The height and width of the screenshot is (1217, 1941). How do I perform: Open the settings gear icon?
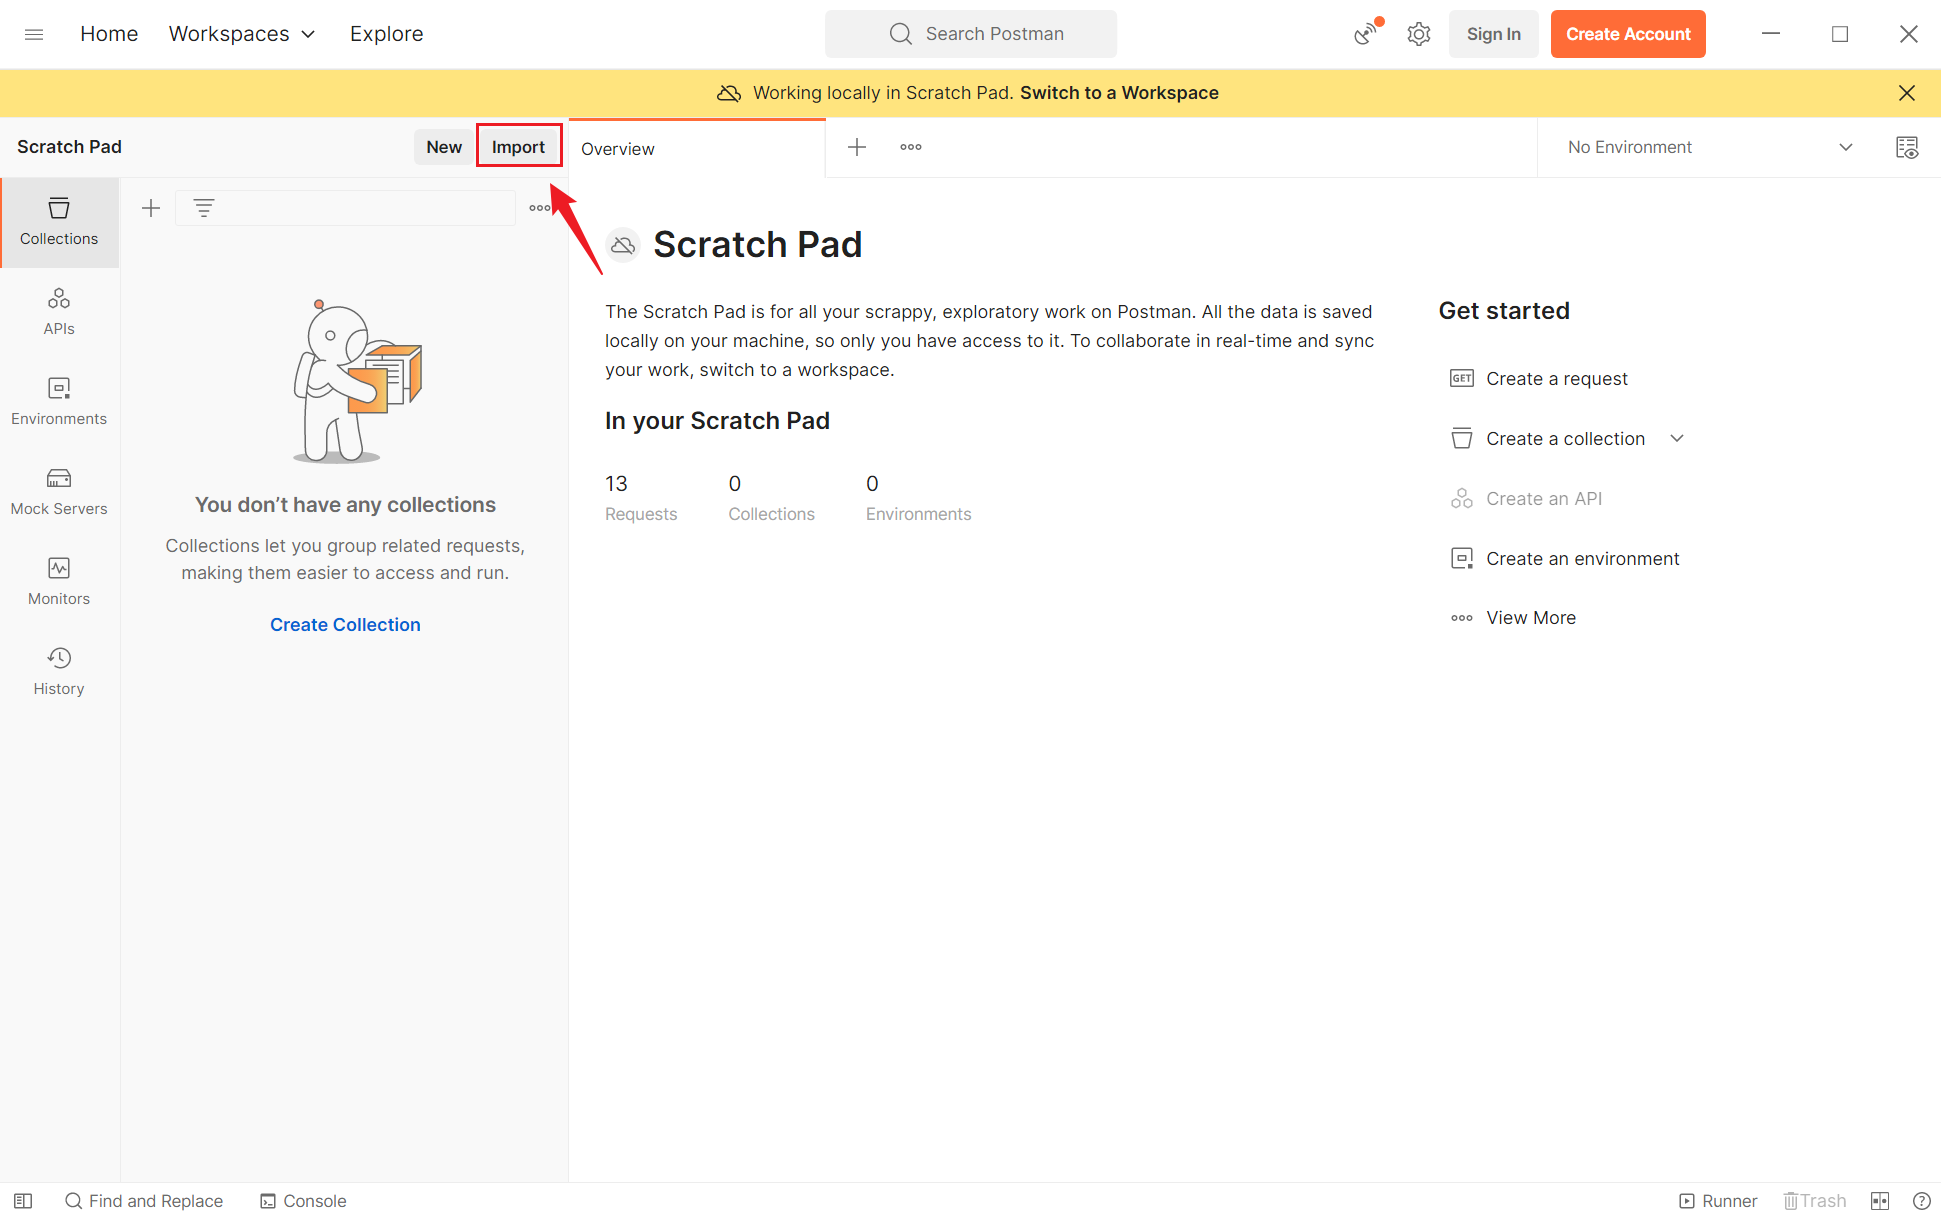click(1418, 34)
